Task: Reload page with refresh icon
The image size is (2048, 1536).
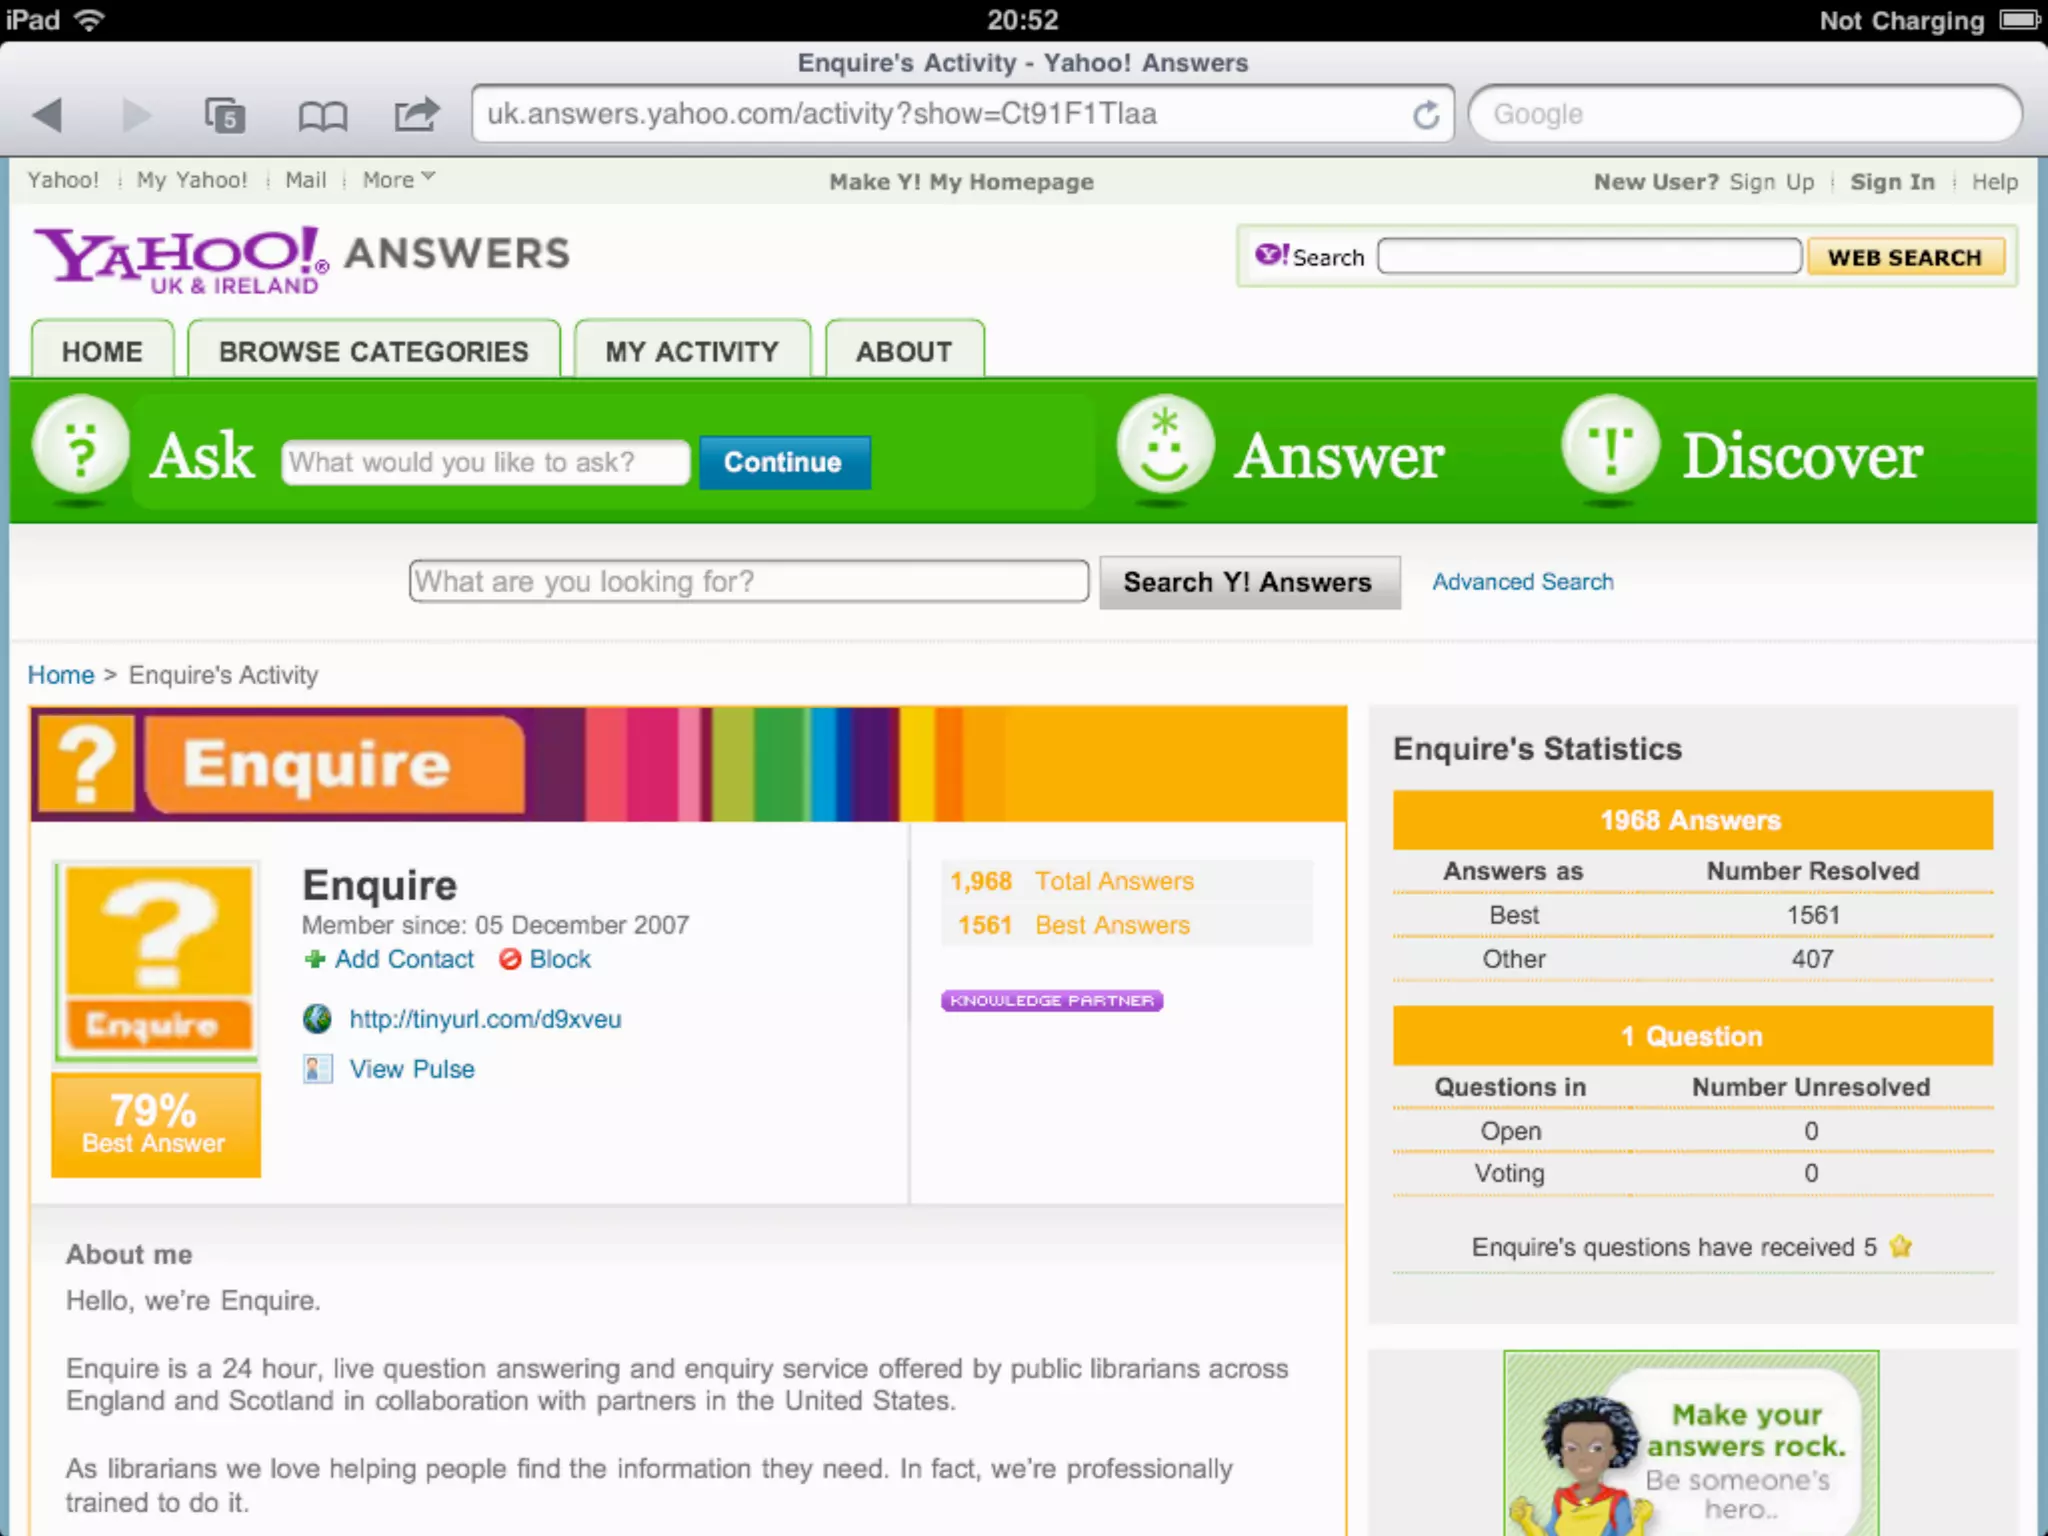Action: (1425, 115)
